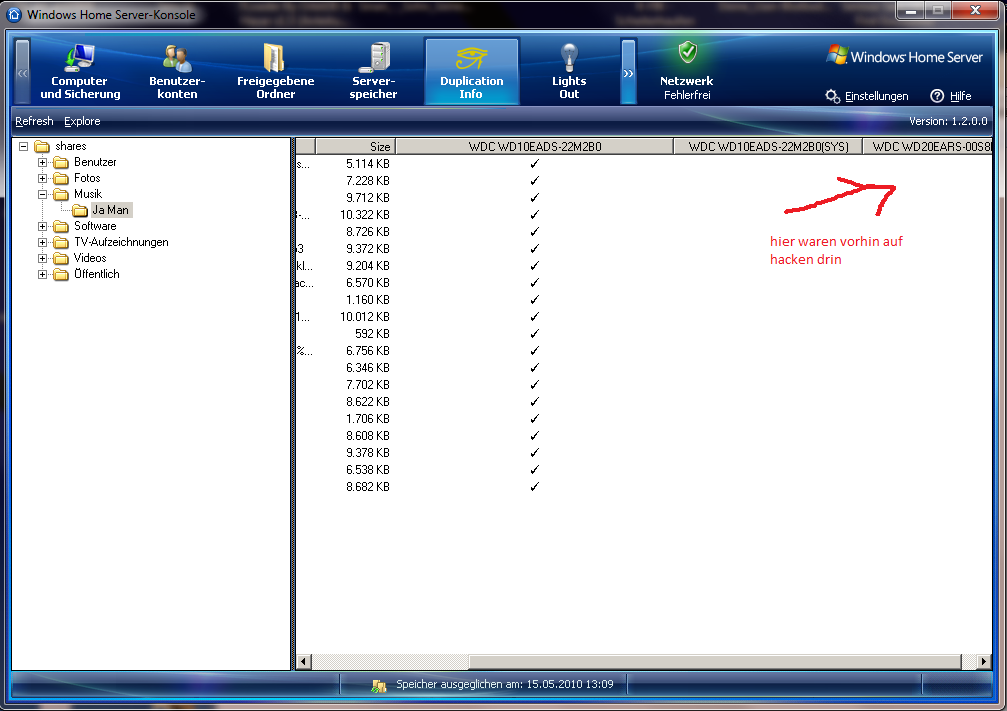Screen dimensions: 1007x711
Task: Click the checkmark in the 1.160 KB row
Action: (534, 300)
